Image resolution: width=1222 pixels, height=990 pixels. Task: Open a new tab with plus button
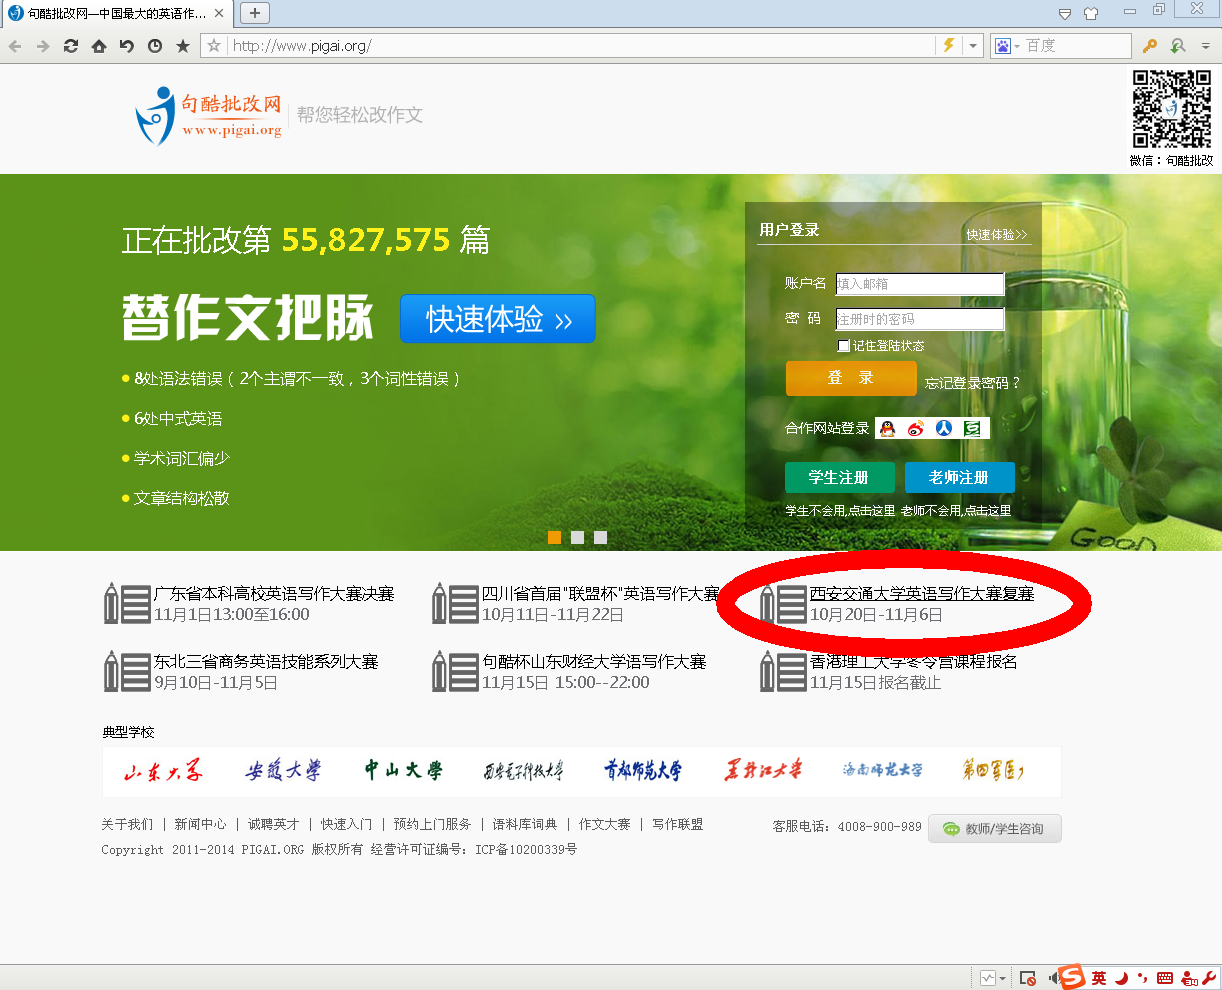coord(254,13)
